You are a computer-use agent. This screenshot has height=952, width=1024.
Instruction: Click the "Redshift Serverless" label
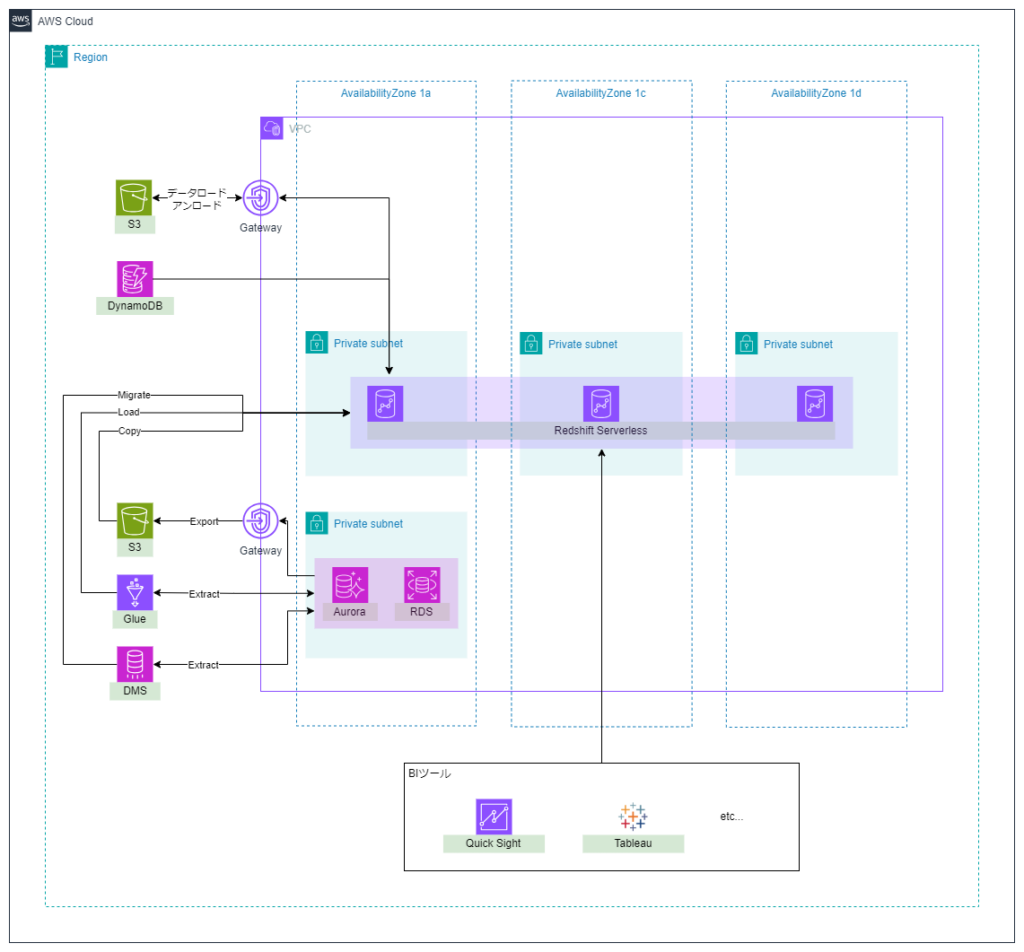601,430
